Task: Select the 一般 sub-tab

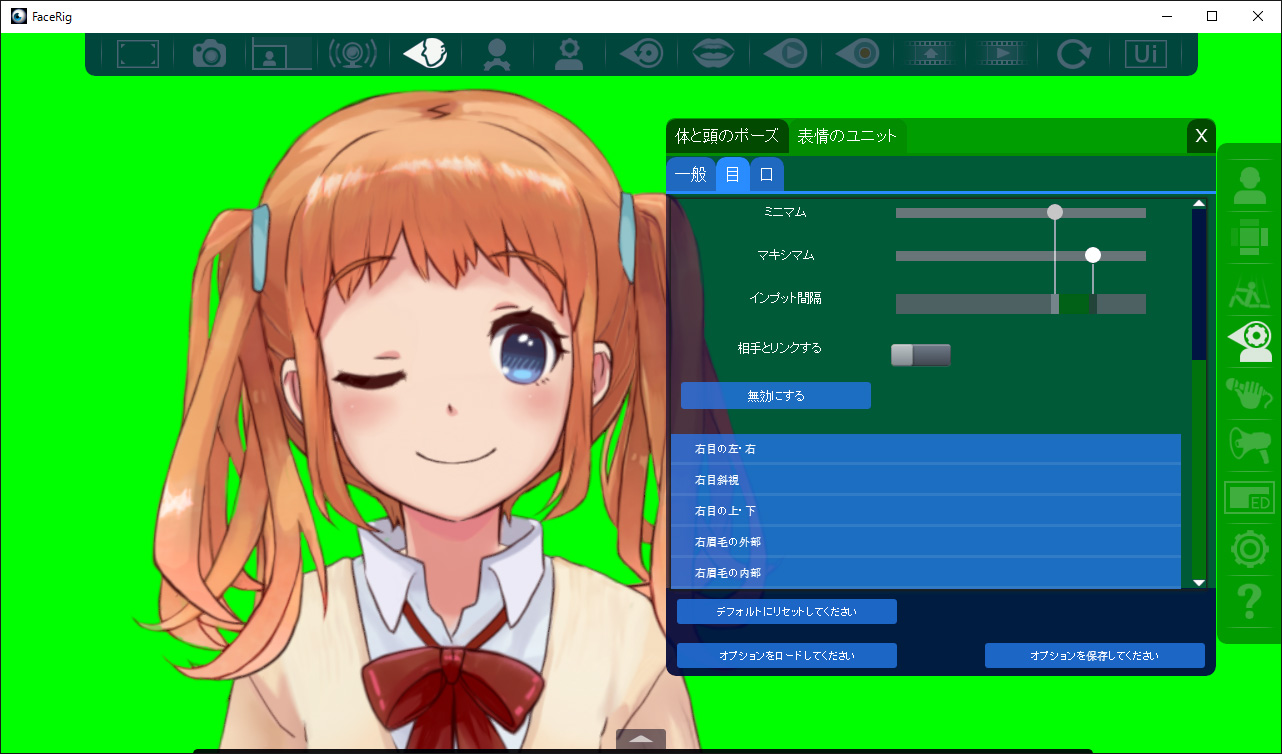Action: click(x=691, y=174)
